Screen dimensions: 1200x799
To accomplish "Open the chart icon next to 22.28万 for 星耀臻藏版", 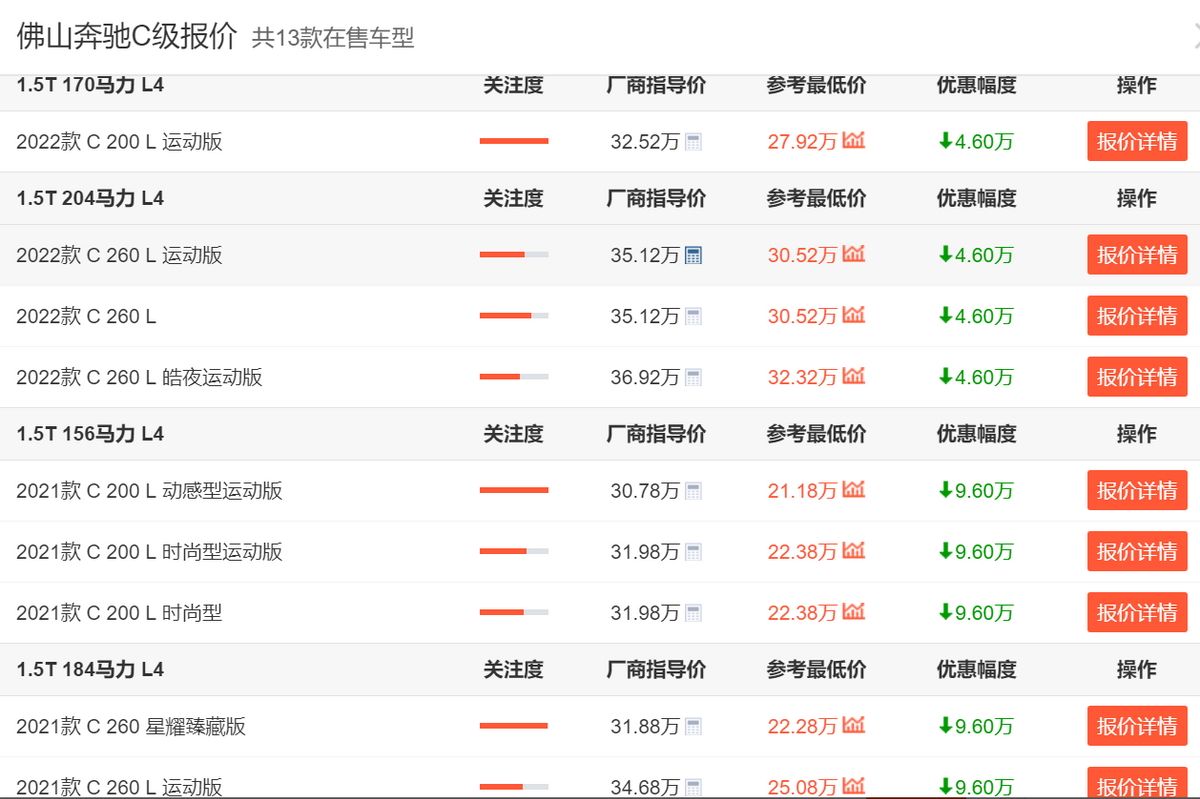I will [852, 727].
